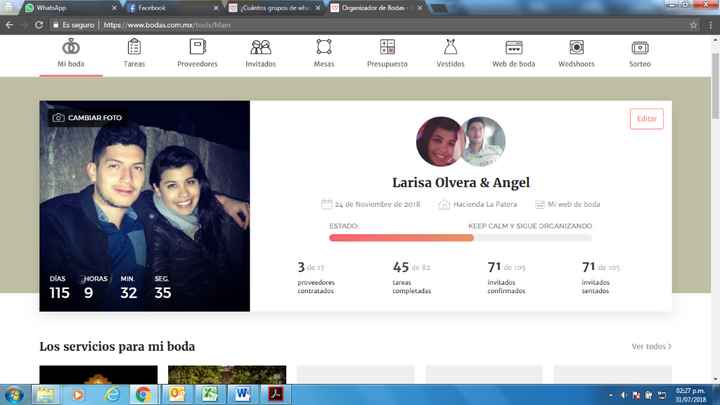Expand Ver todos services list
The width and height of the screenshot is (720, 405).
coord(651,347)
